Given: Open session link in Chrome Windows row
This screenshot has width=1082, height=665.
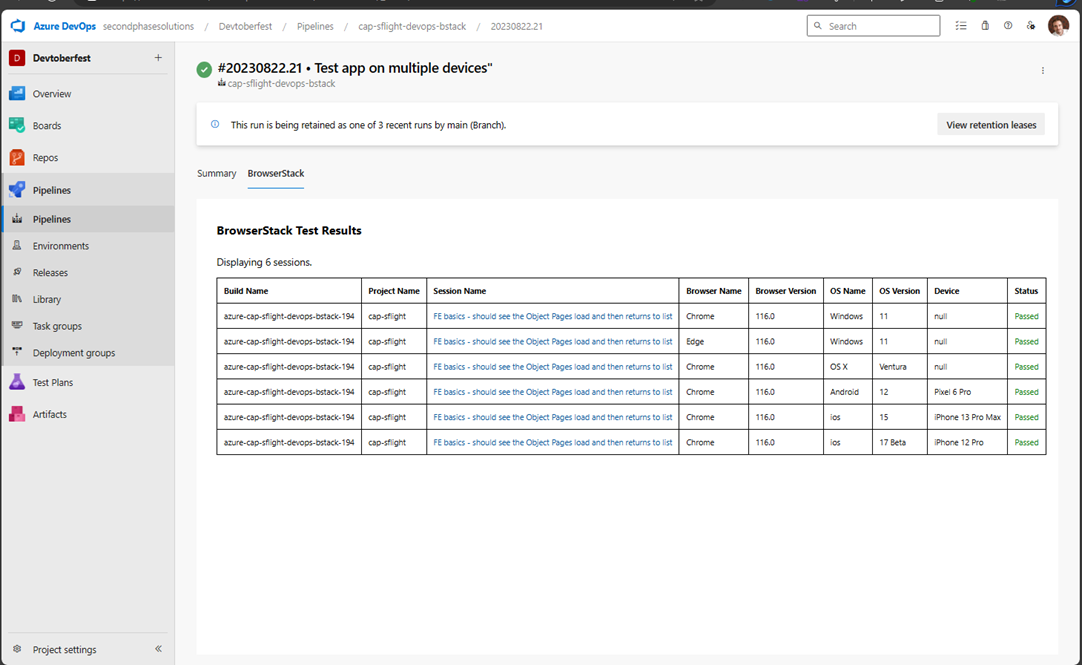Looking at the screenshot, I should pos(553,316).
